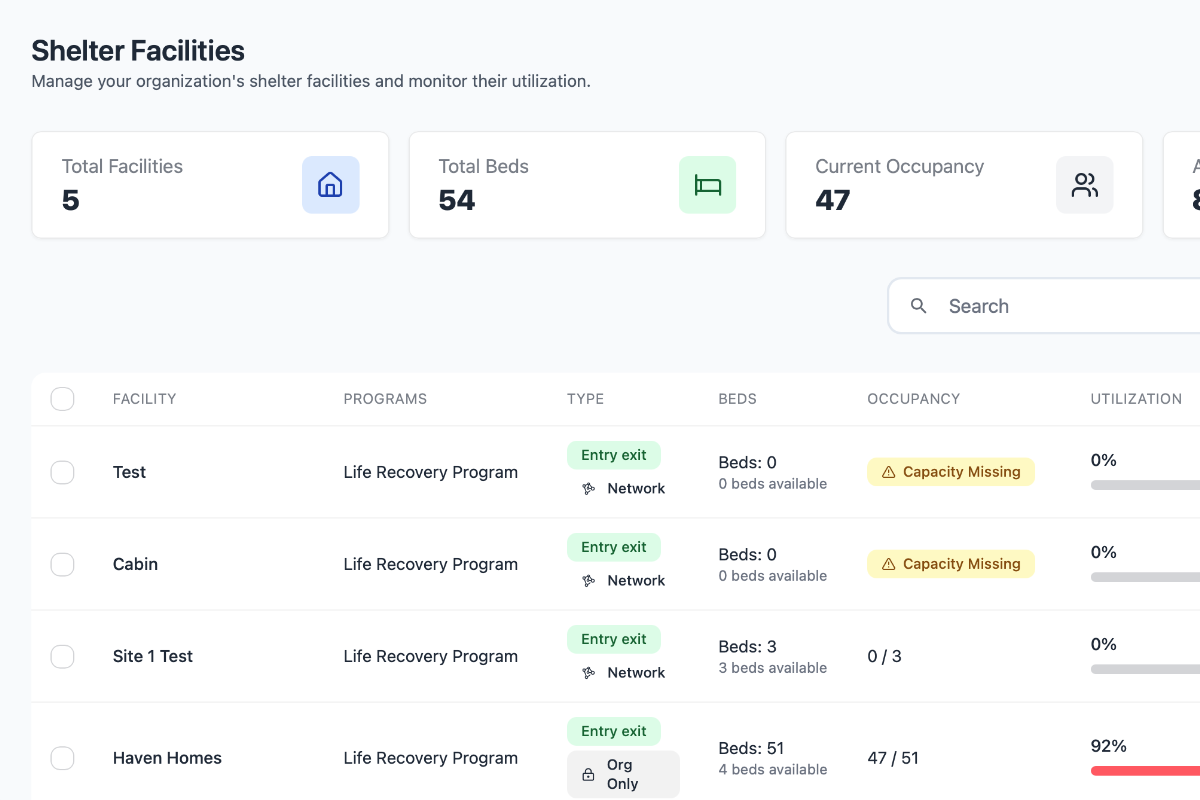Open the Site 1 Test facility
Viewport: 1200px width, 800px height.
(152, 656)
